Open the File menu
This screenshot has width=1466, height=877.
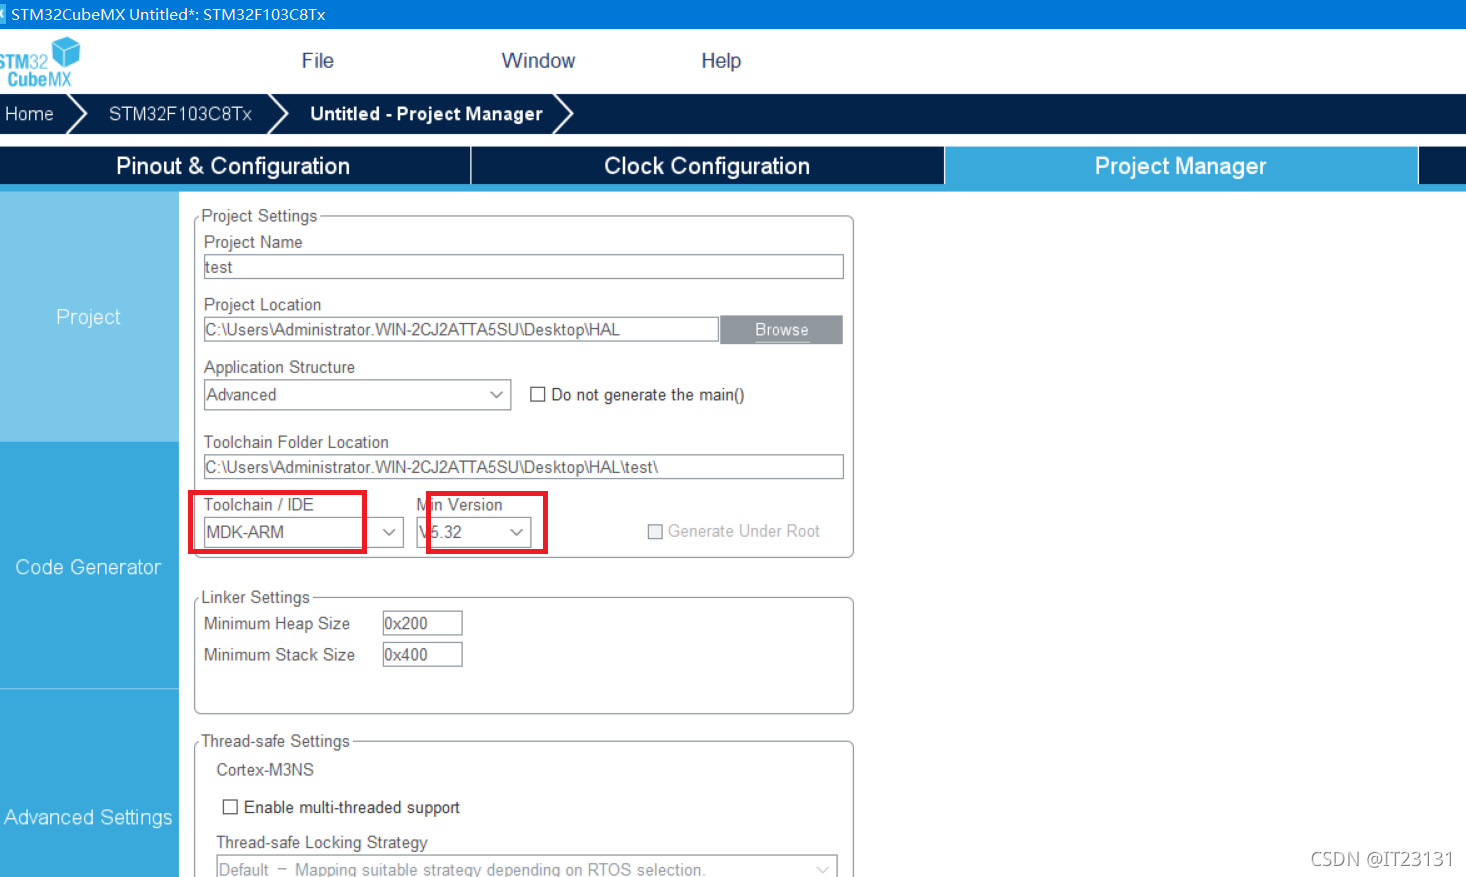point(318,61)
